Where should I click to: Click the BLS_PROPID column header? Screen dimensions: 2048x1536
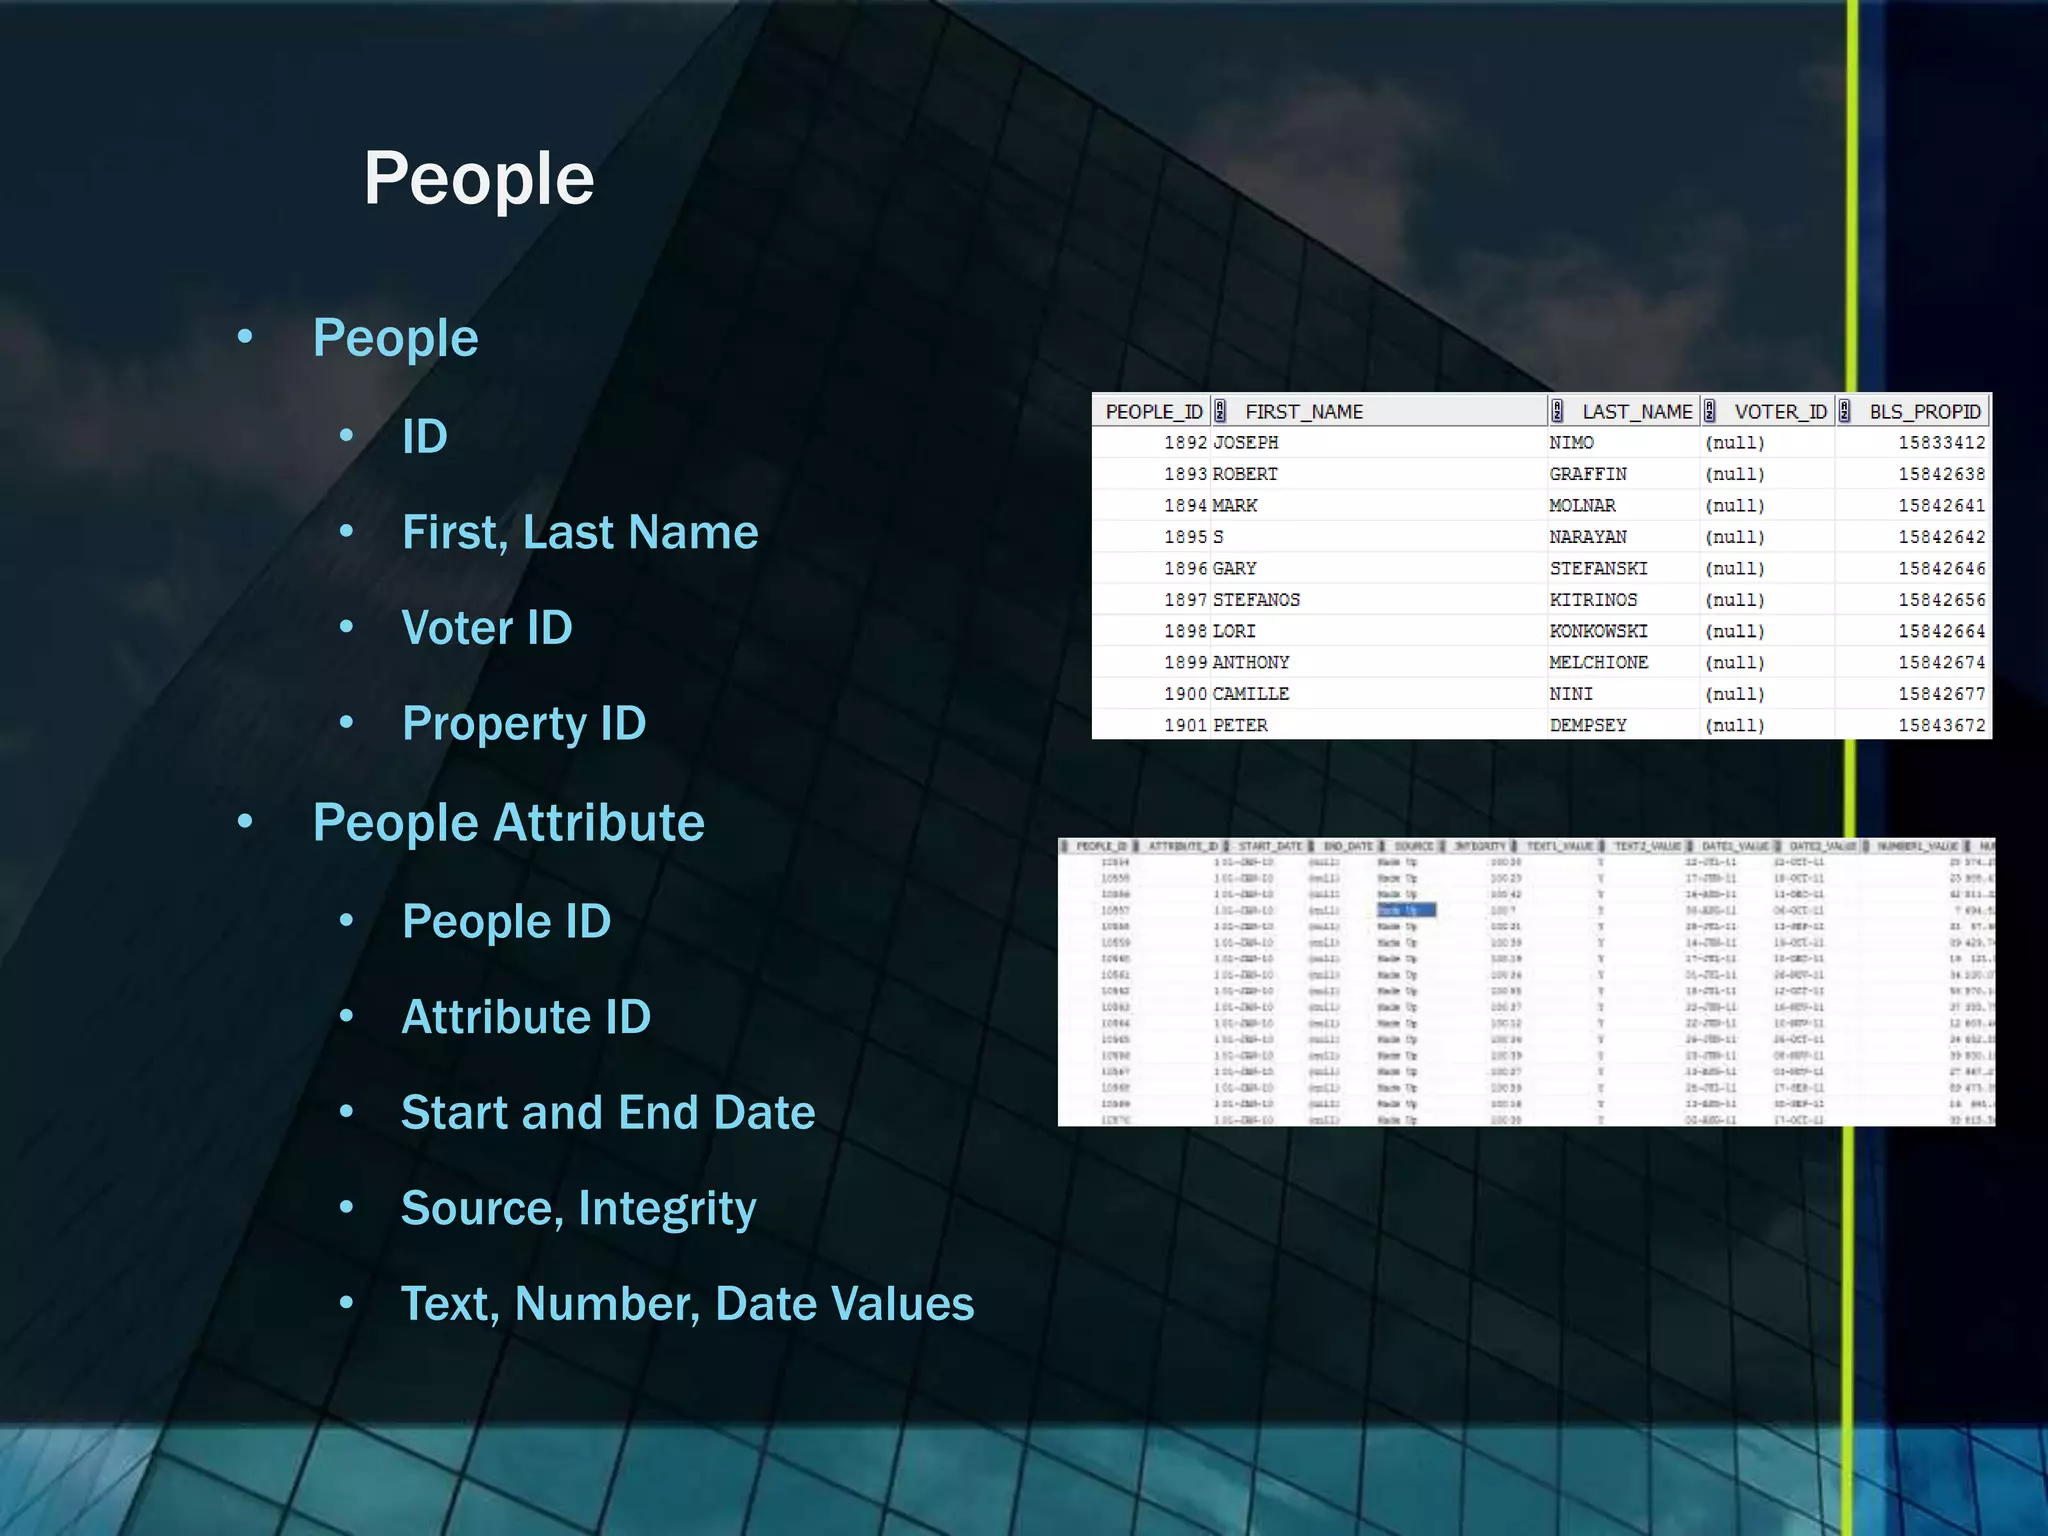coord(1924,411)
